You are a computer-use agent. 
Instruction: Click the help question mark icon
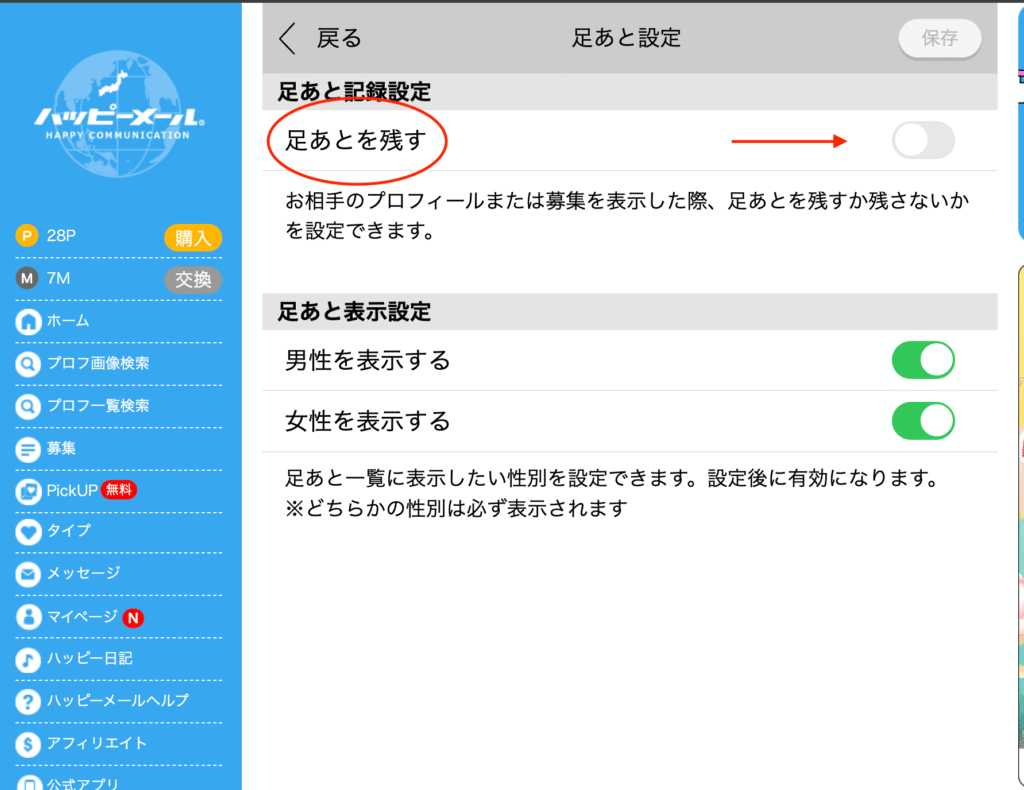click(x=28, y=701)
